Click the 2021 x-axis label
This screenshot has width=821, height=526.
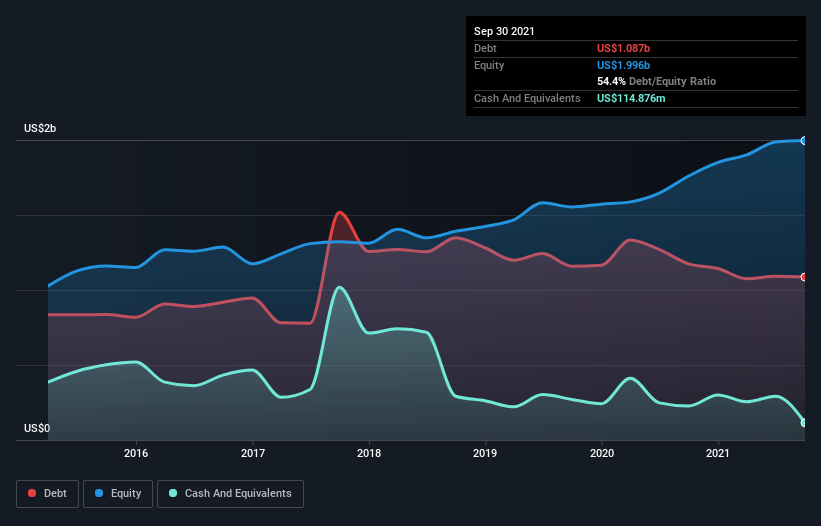click(718, 453)
